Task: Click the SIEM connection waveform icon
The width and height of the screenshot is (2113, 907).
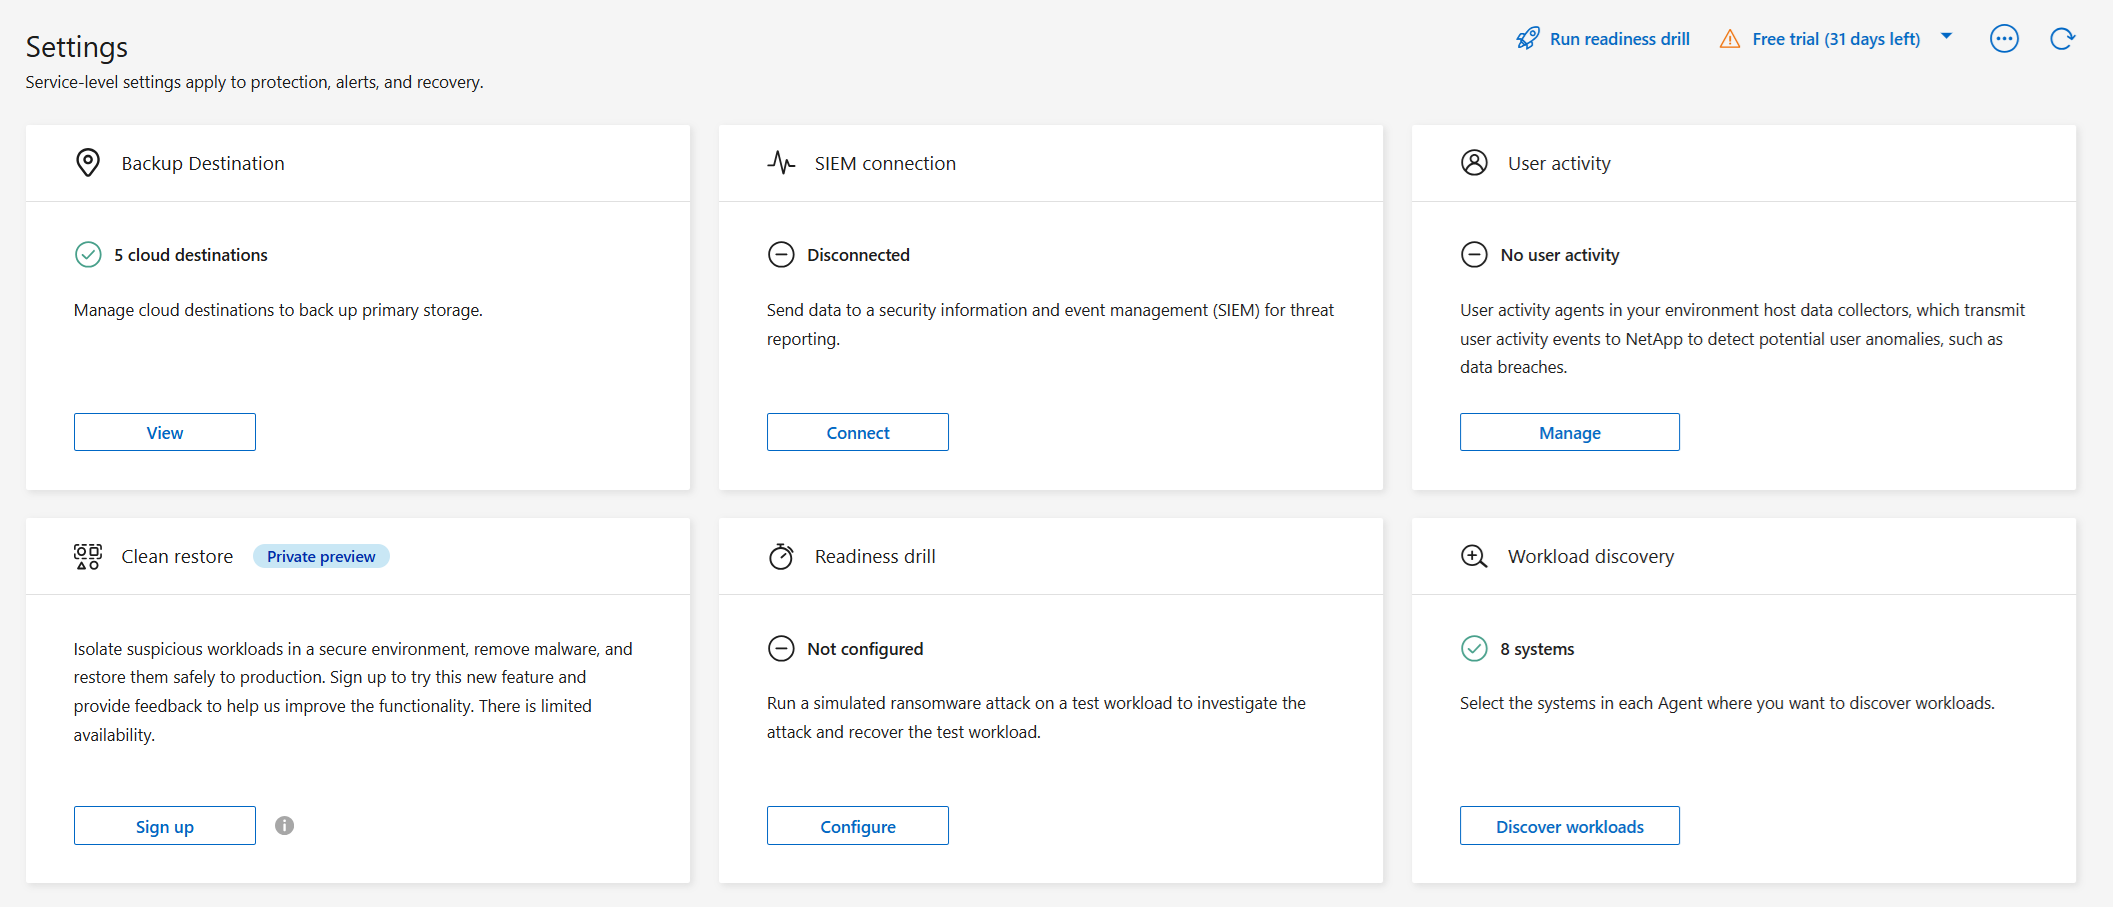Action: click(781, 162)
